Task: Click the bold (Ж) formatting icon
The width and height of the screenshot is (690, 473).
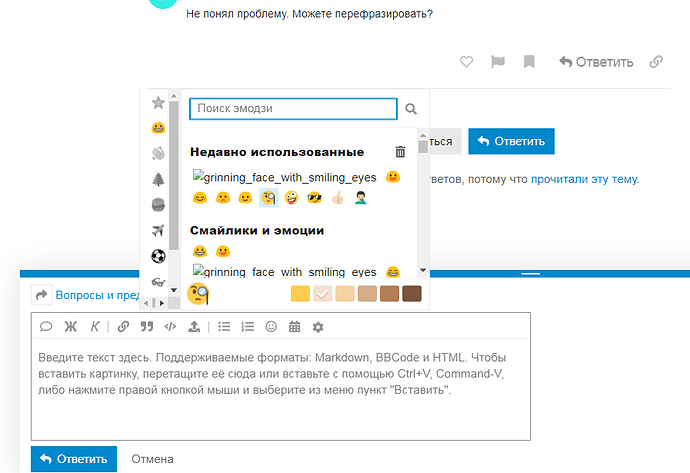Action: tap(70, 326)
